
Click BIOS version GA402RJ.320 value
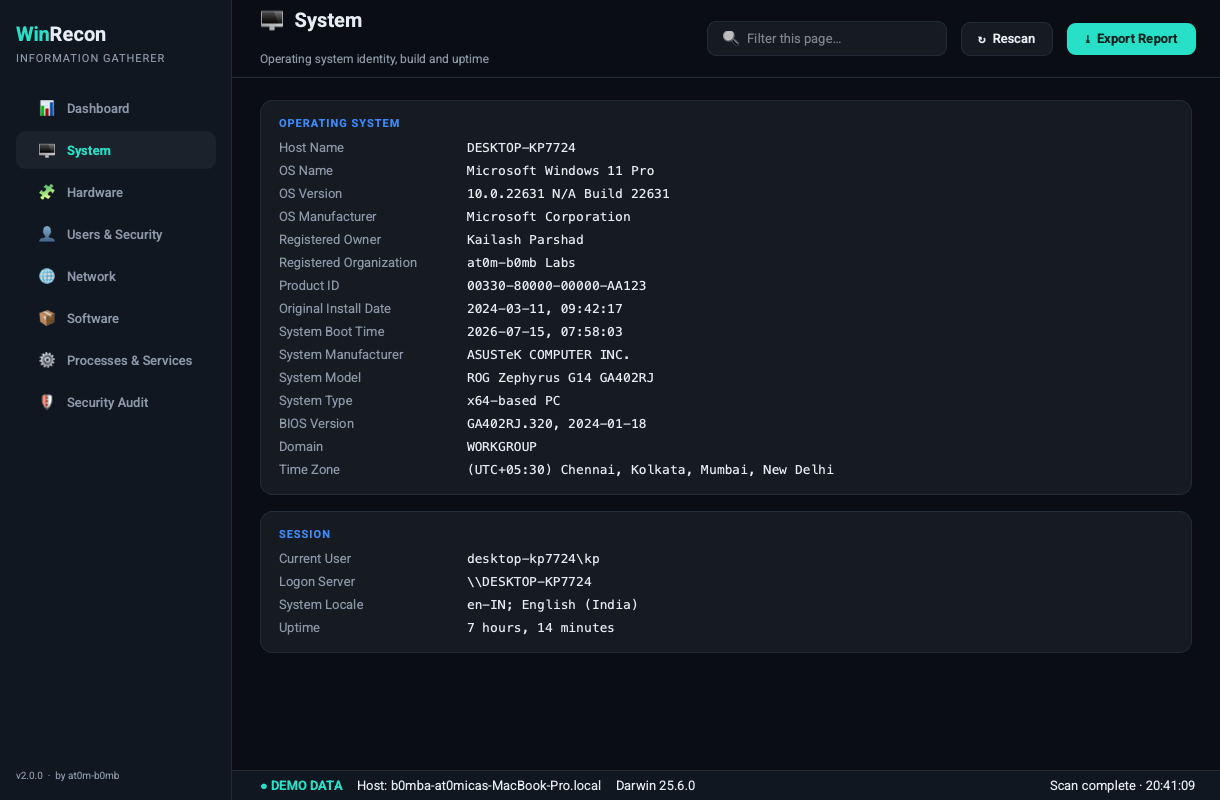pyautogui.click(x=557, y=424)
